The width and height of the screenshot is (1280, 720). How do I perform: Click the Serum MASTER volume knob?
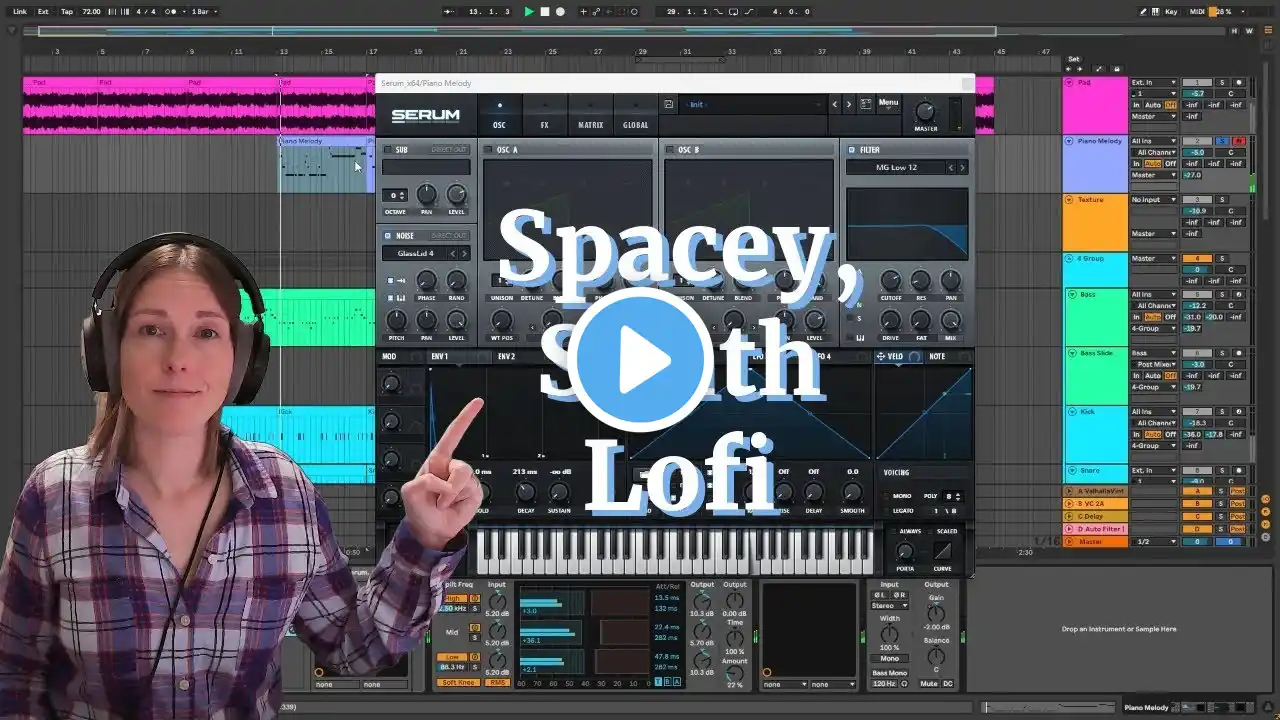tap(925, 111)
